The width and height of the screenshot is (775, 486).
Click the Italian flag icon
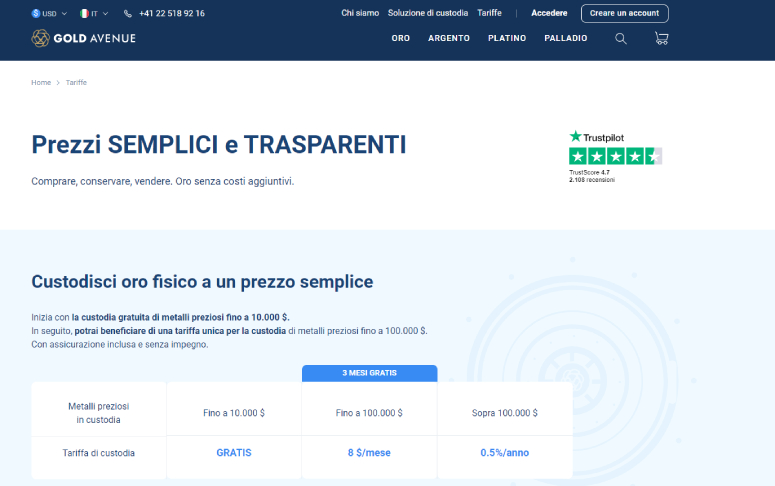[x=85, y=13]
